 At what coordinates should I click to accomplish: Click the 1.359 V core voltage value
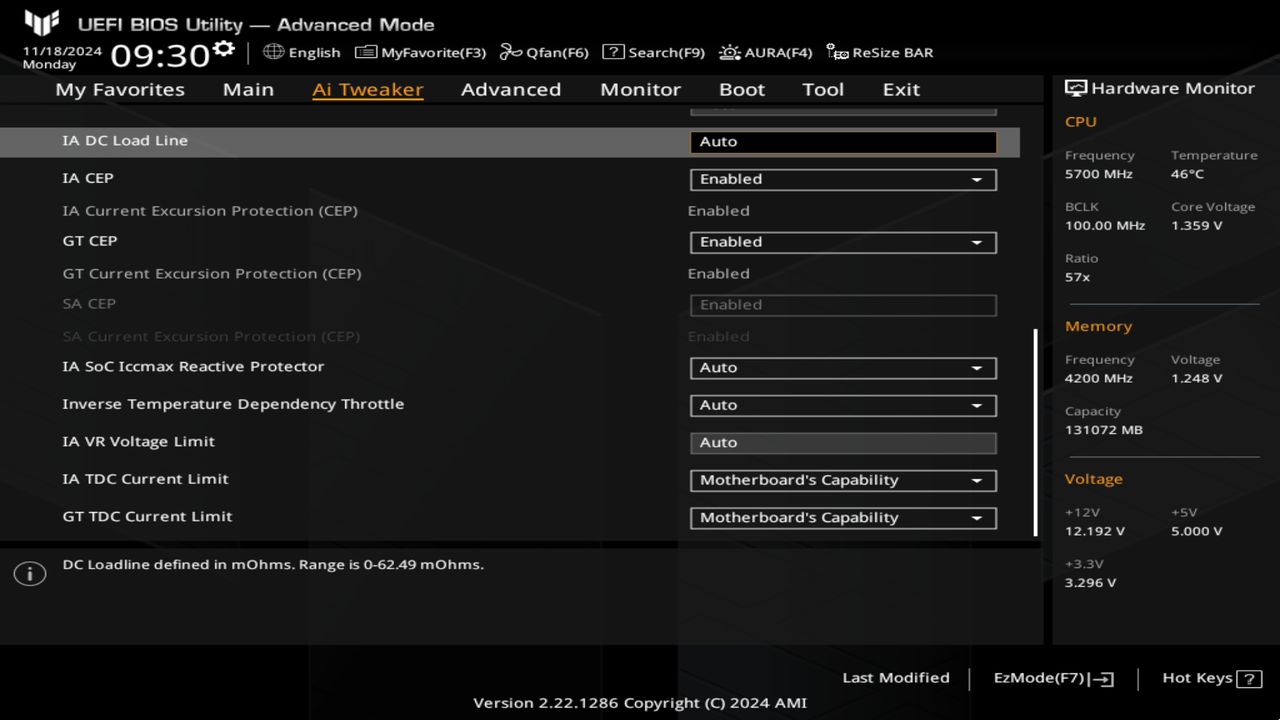[1196, 226]
